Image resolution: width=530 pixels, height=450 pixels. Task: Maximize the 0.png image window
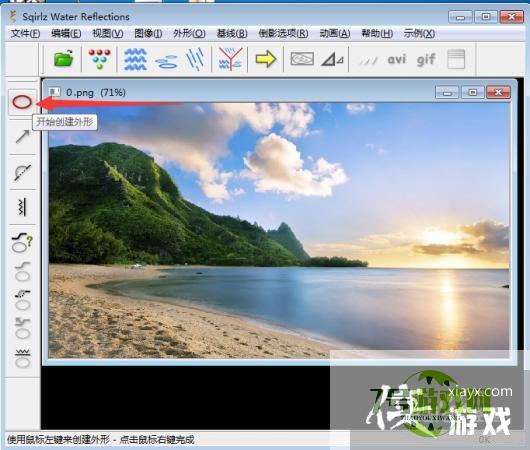point(473,92)
